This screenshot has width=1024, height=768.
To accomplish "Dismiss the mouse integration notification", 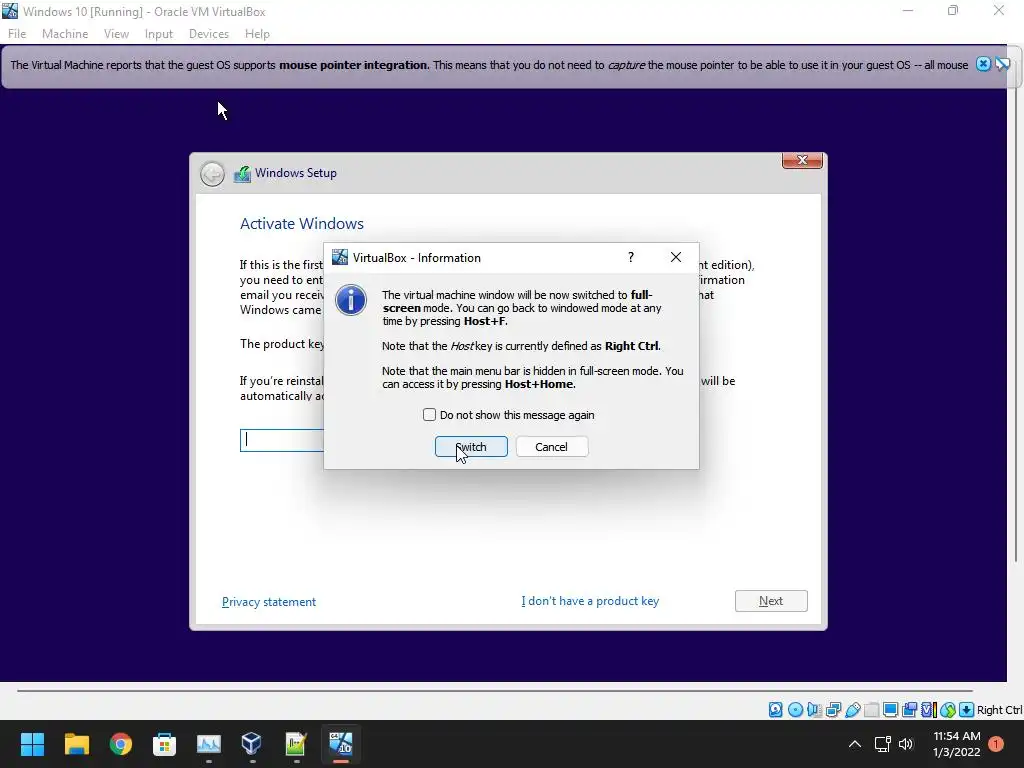I will pyautogui.click(x=983, y=64).
